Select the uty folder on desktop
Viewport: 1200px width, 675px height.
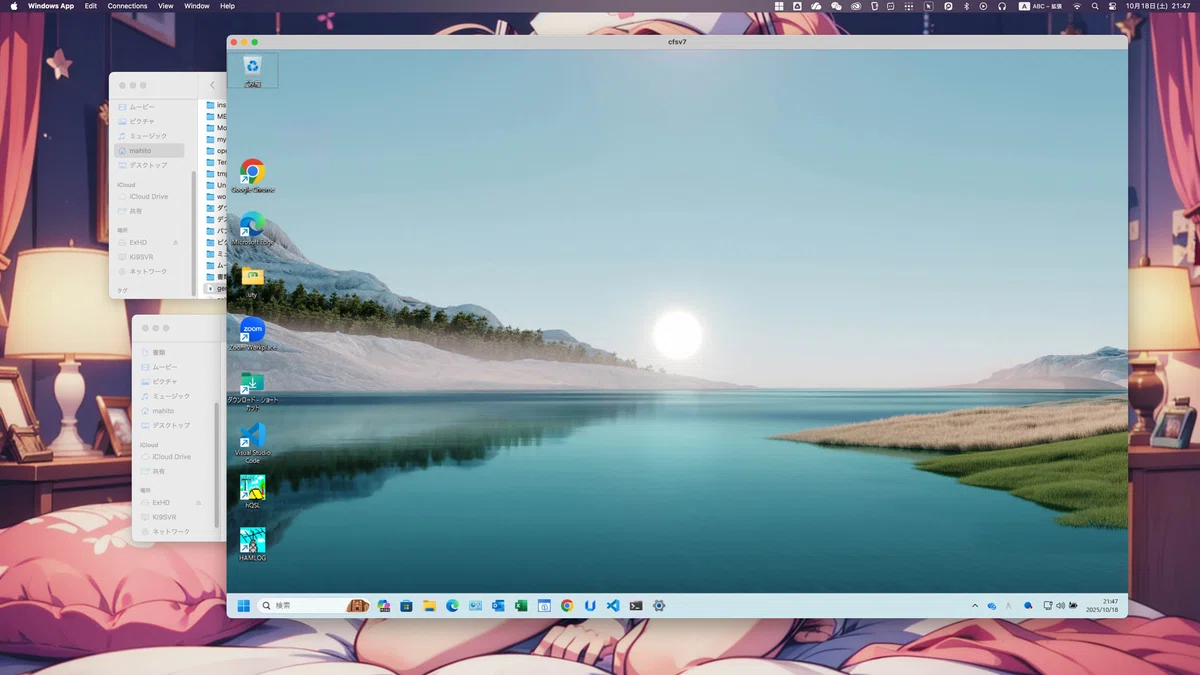[x=252, y=281]
